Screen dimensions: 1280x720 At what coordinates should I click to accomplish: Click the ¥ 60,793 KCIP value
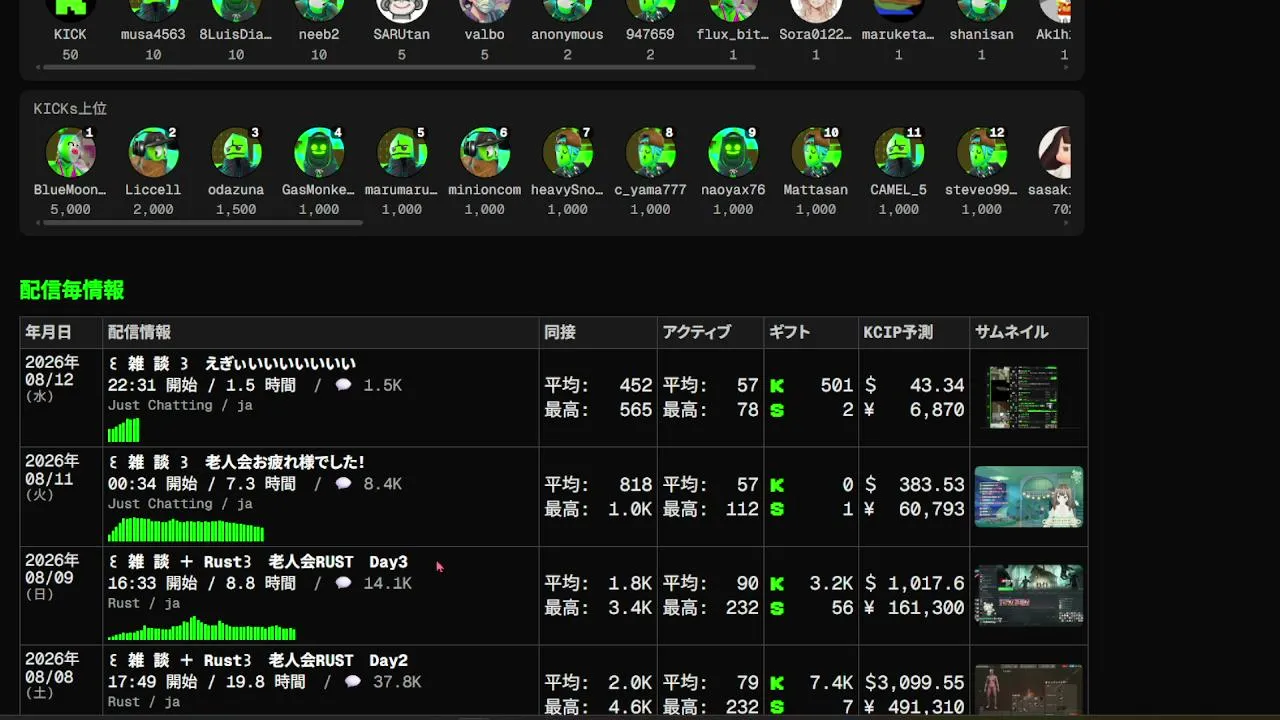pyautogui.click(x=914, y=509)
